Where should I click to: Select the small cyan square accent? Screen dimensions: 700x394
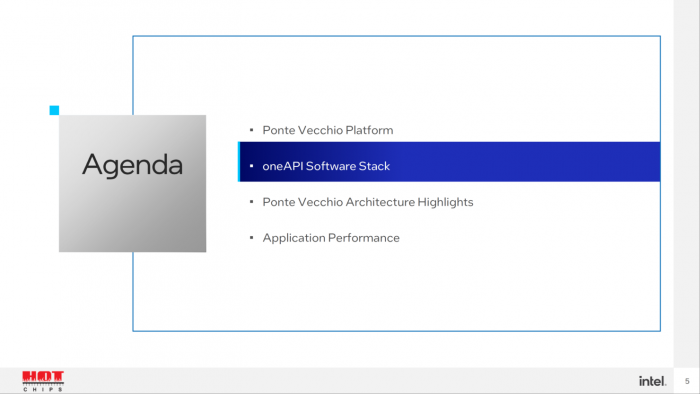(x=54, y=110)
